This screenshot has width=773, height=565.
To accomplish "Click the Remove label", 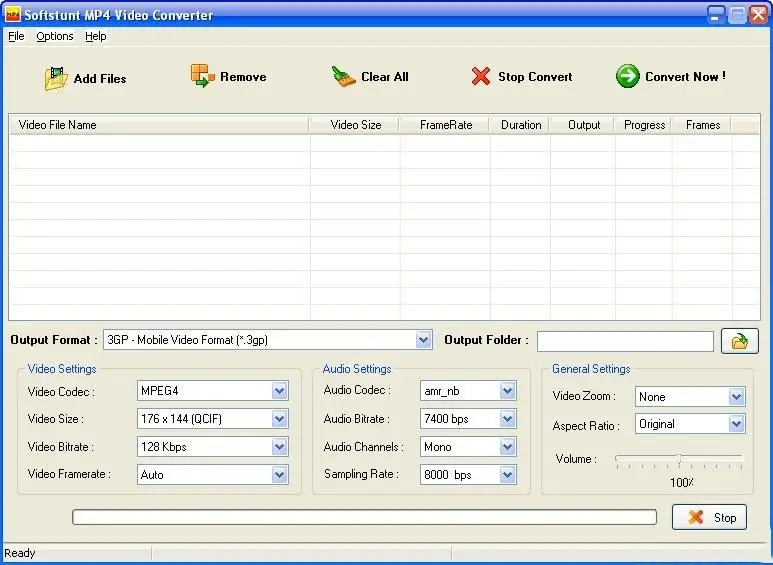I will click(x=243, y=77).
